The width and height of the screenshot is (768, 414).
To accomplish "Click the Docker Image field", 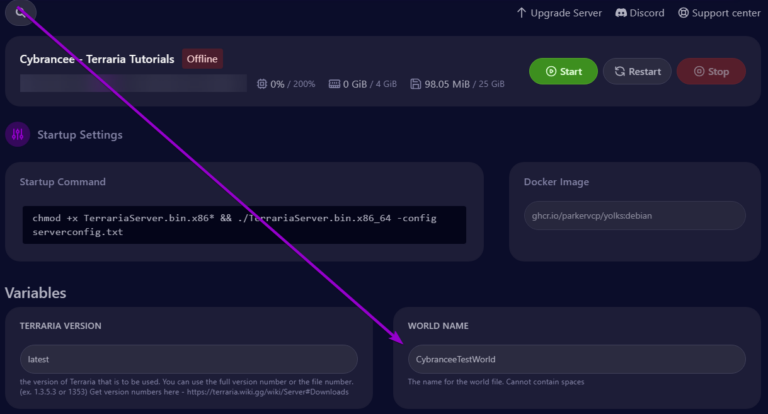I will 635,216.
